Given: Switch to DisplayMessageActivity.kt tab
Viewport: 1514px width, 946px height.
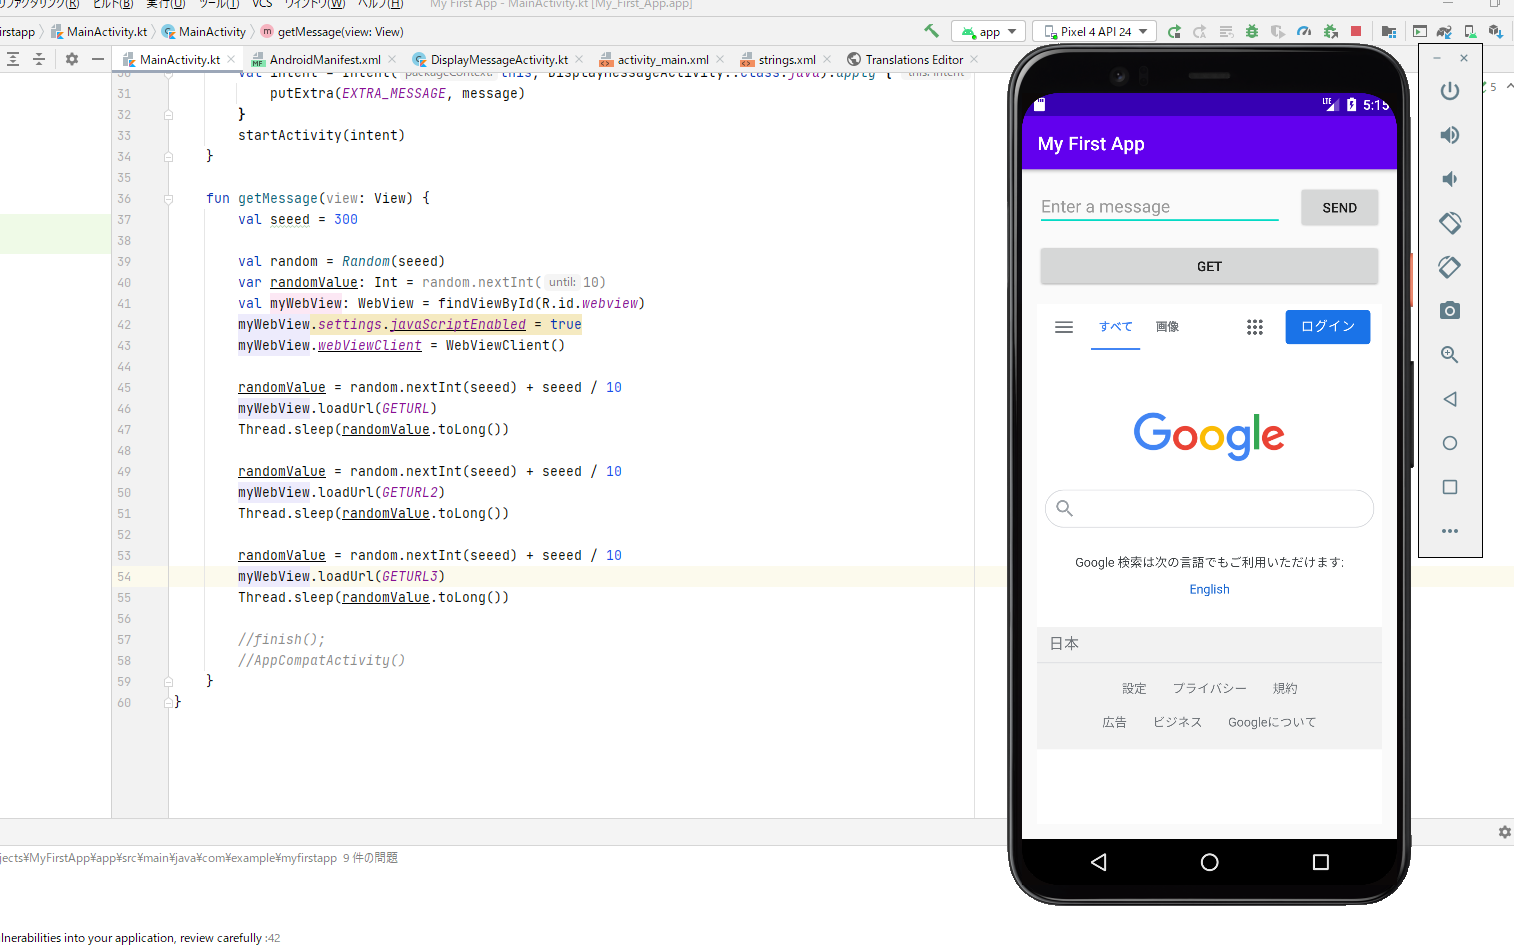Looking at the screenshot, I should pos(499,59).
